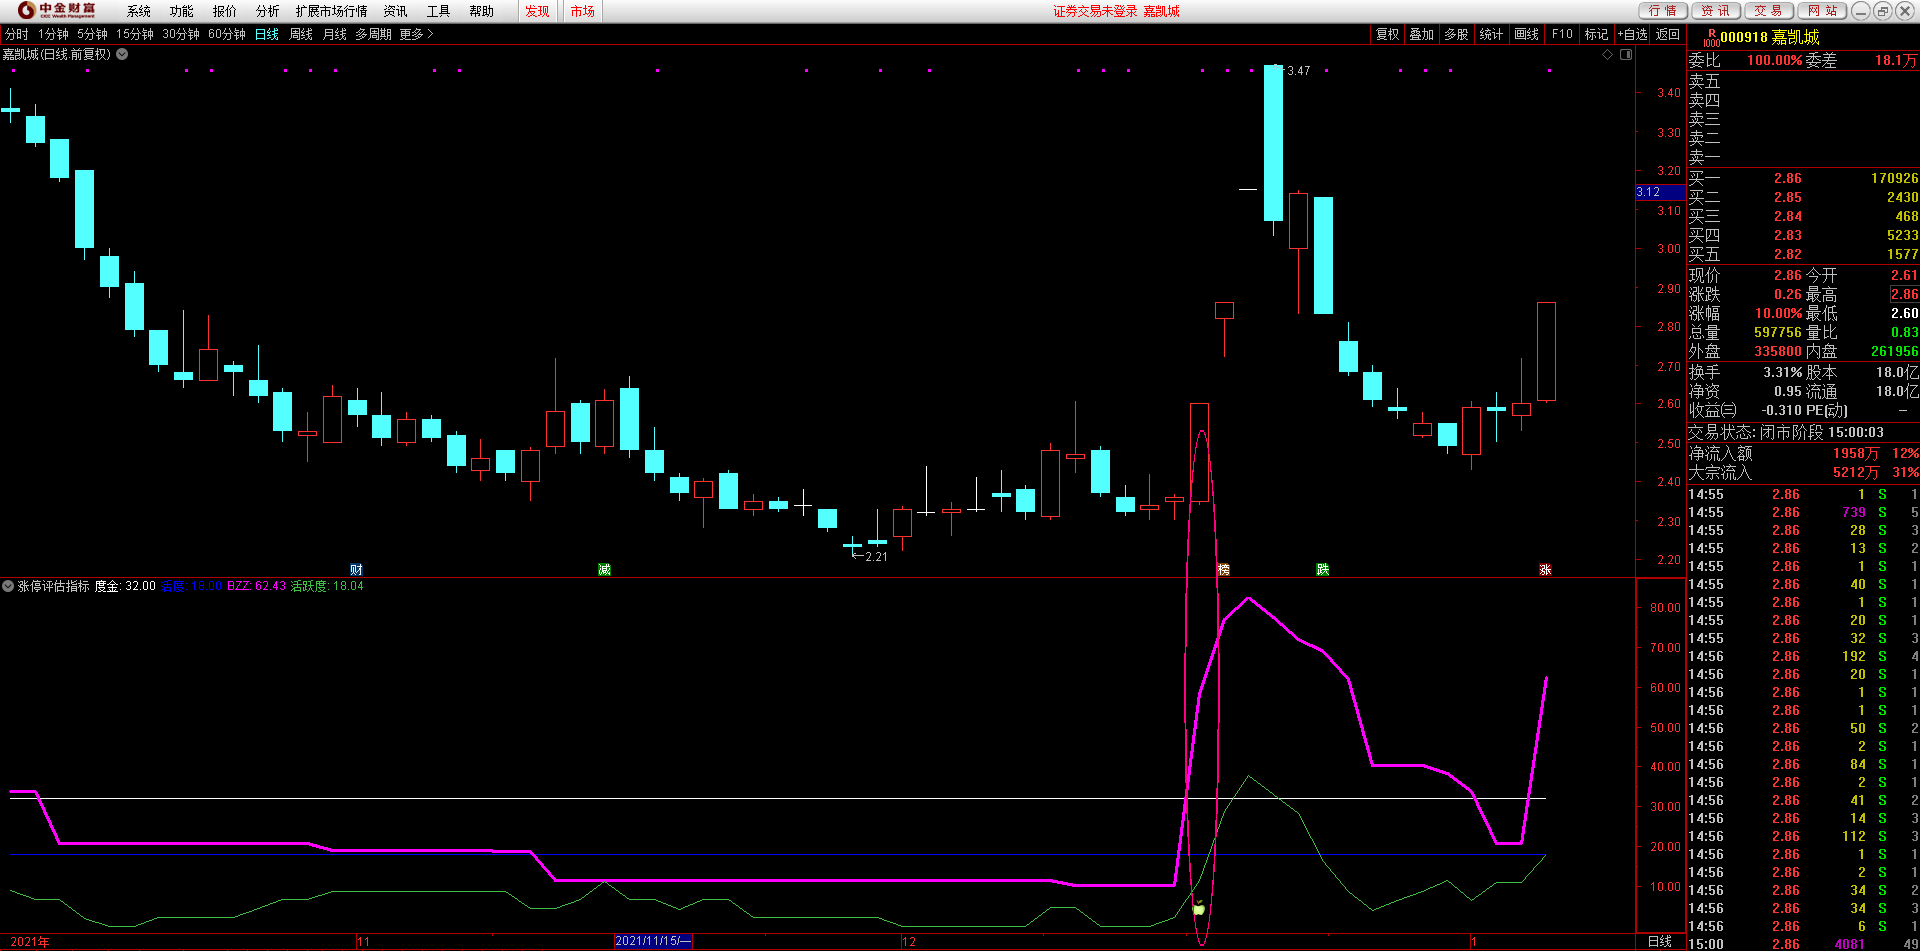Click the red 涨 marker icon

(1545, 569)
